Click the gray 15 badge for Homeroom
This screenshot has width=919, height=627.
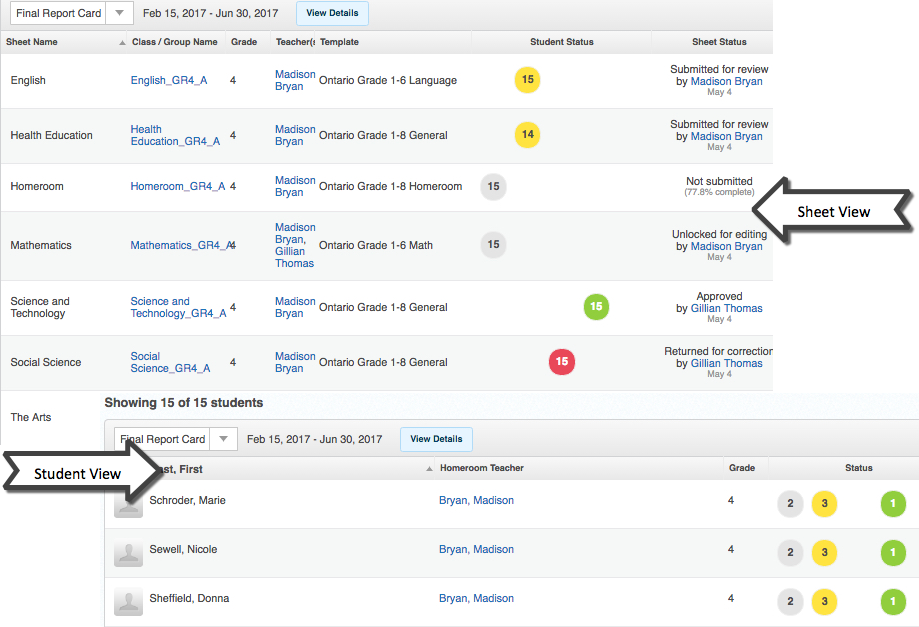coord(492,186)
